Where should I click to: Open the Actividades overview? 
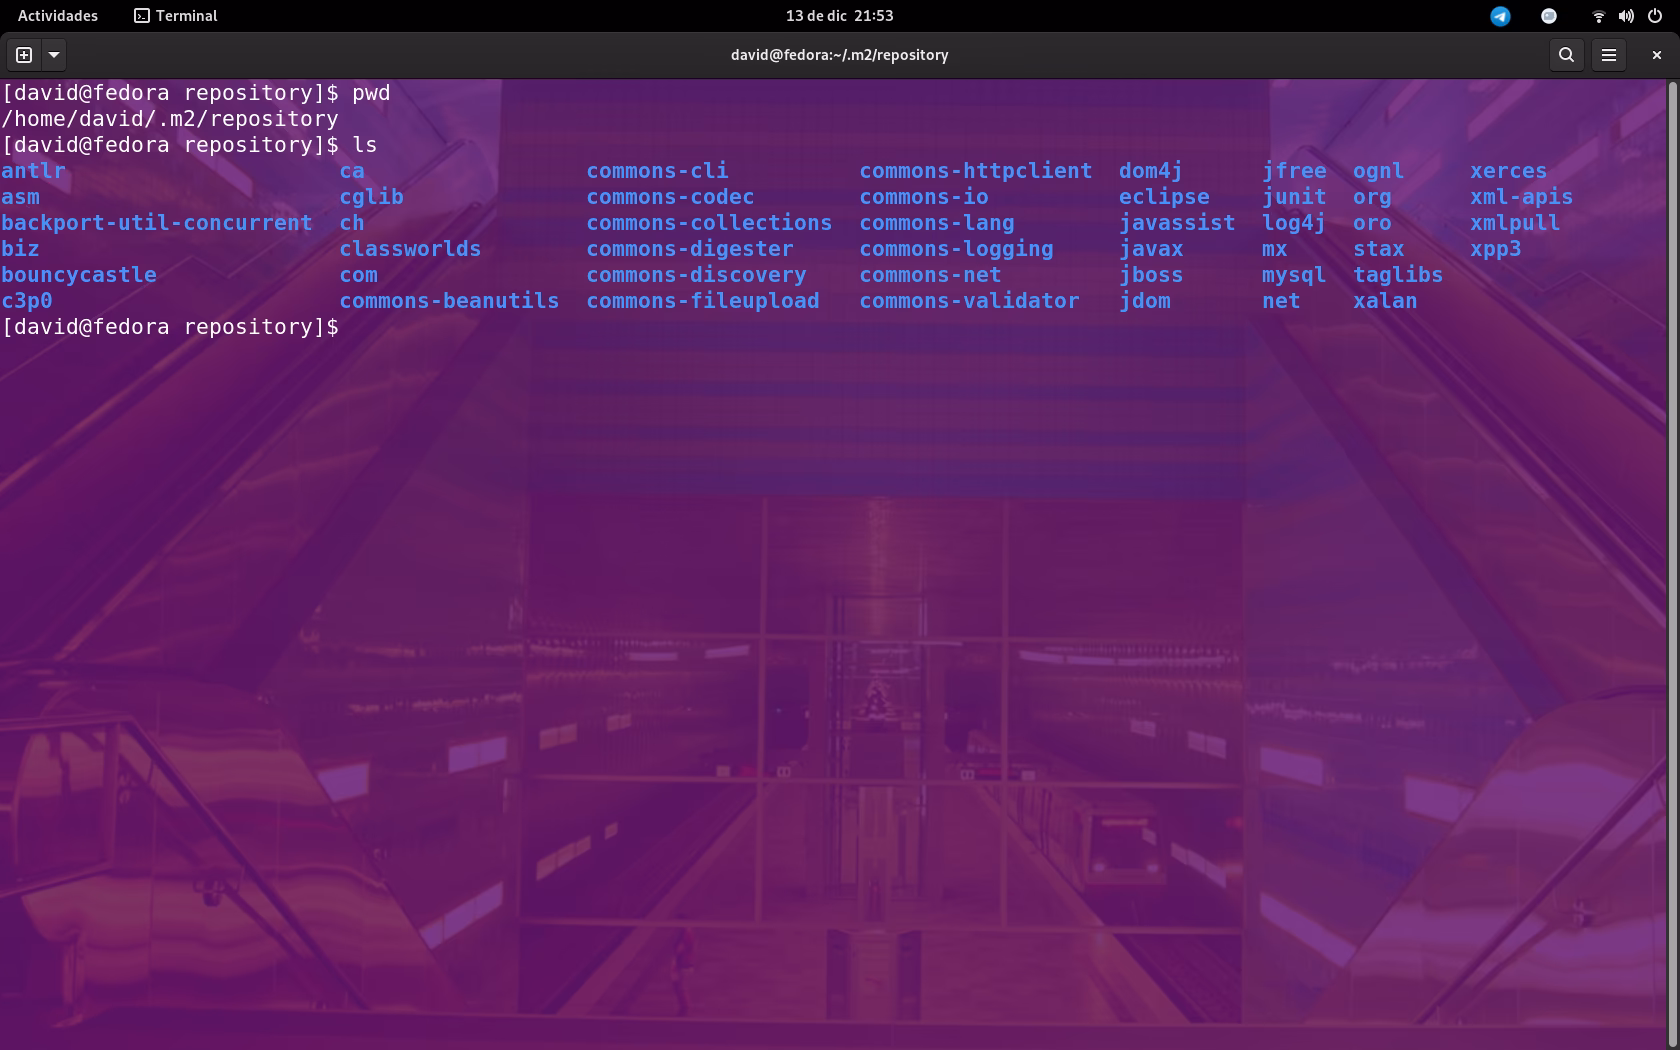click(x=58, y=16)
